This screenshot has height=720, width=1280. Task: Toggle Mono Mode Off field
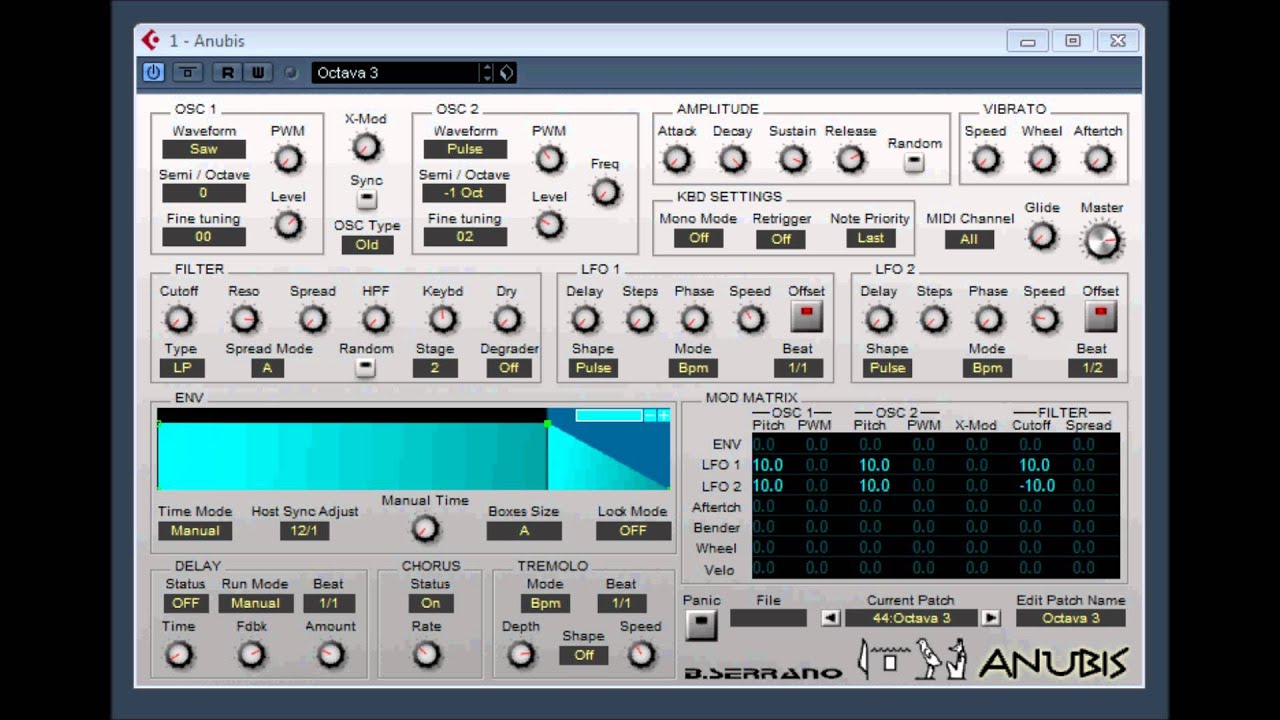[x=698, y=238]
